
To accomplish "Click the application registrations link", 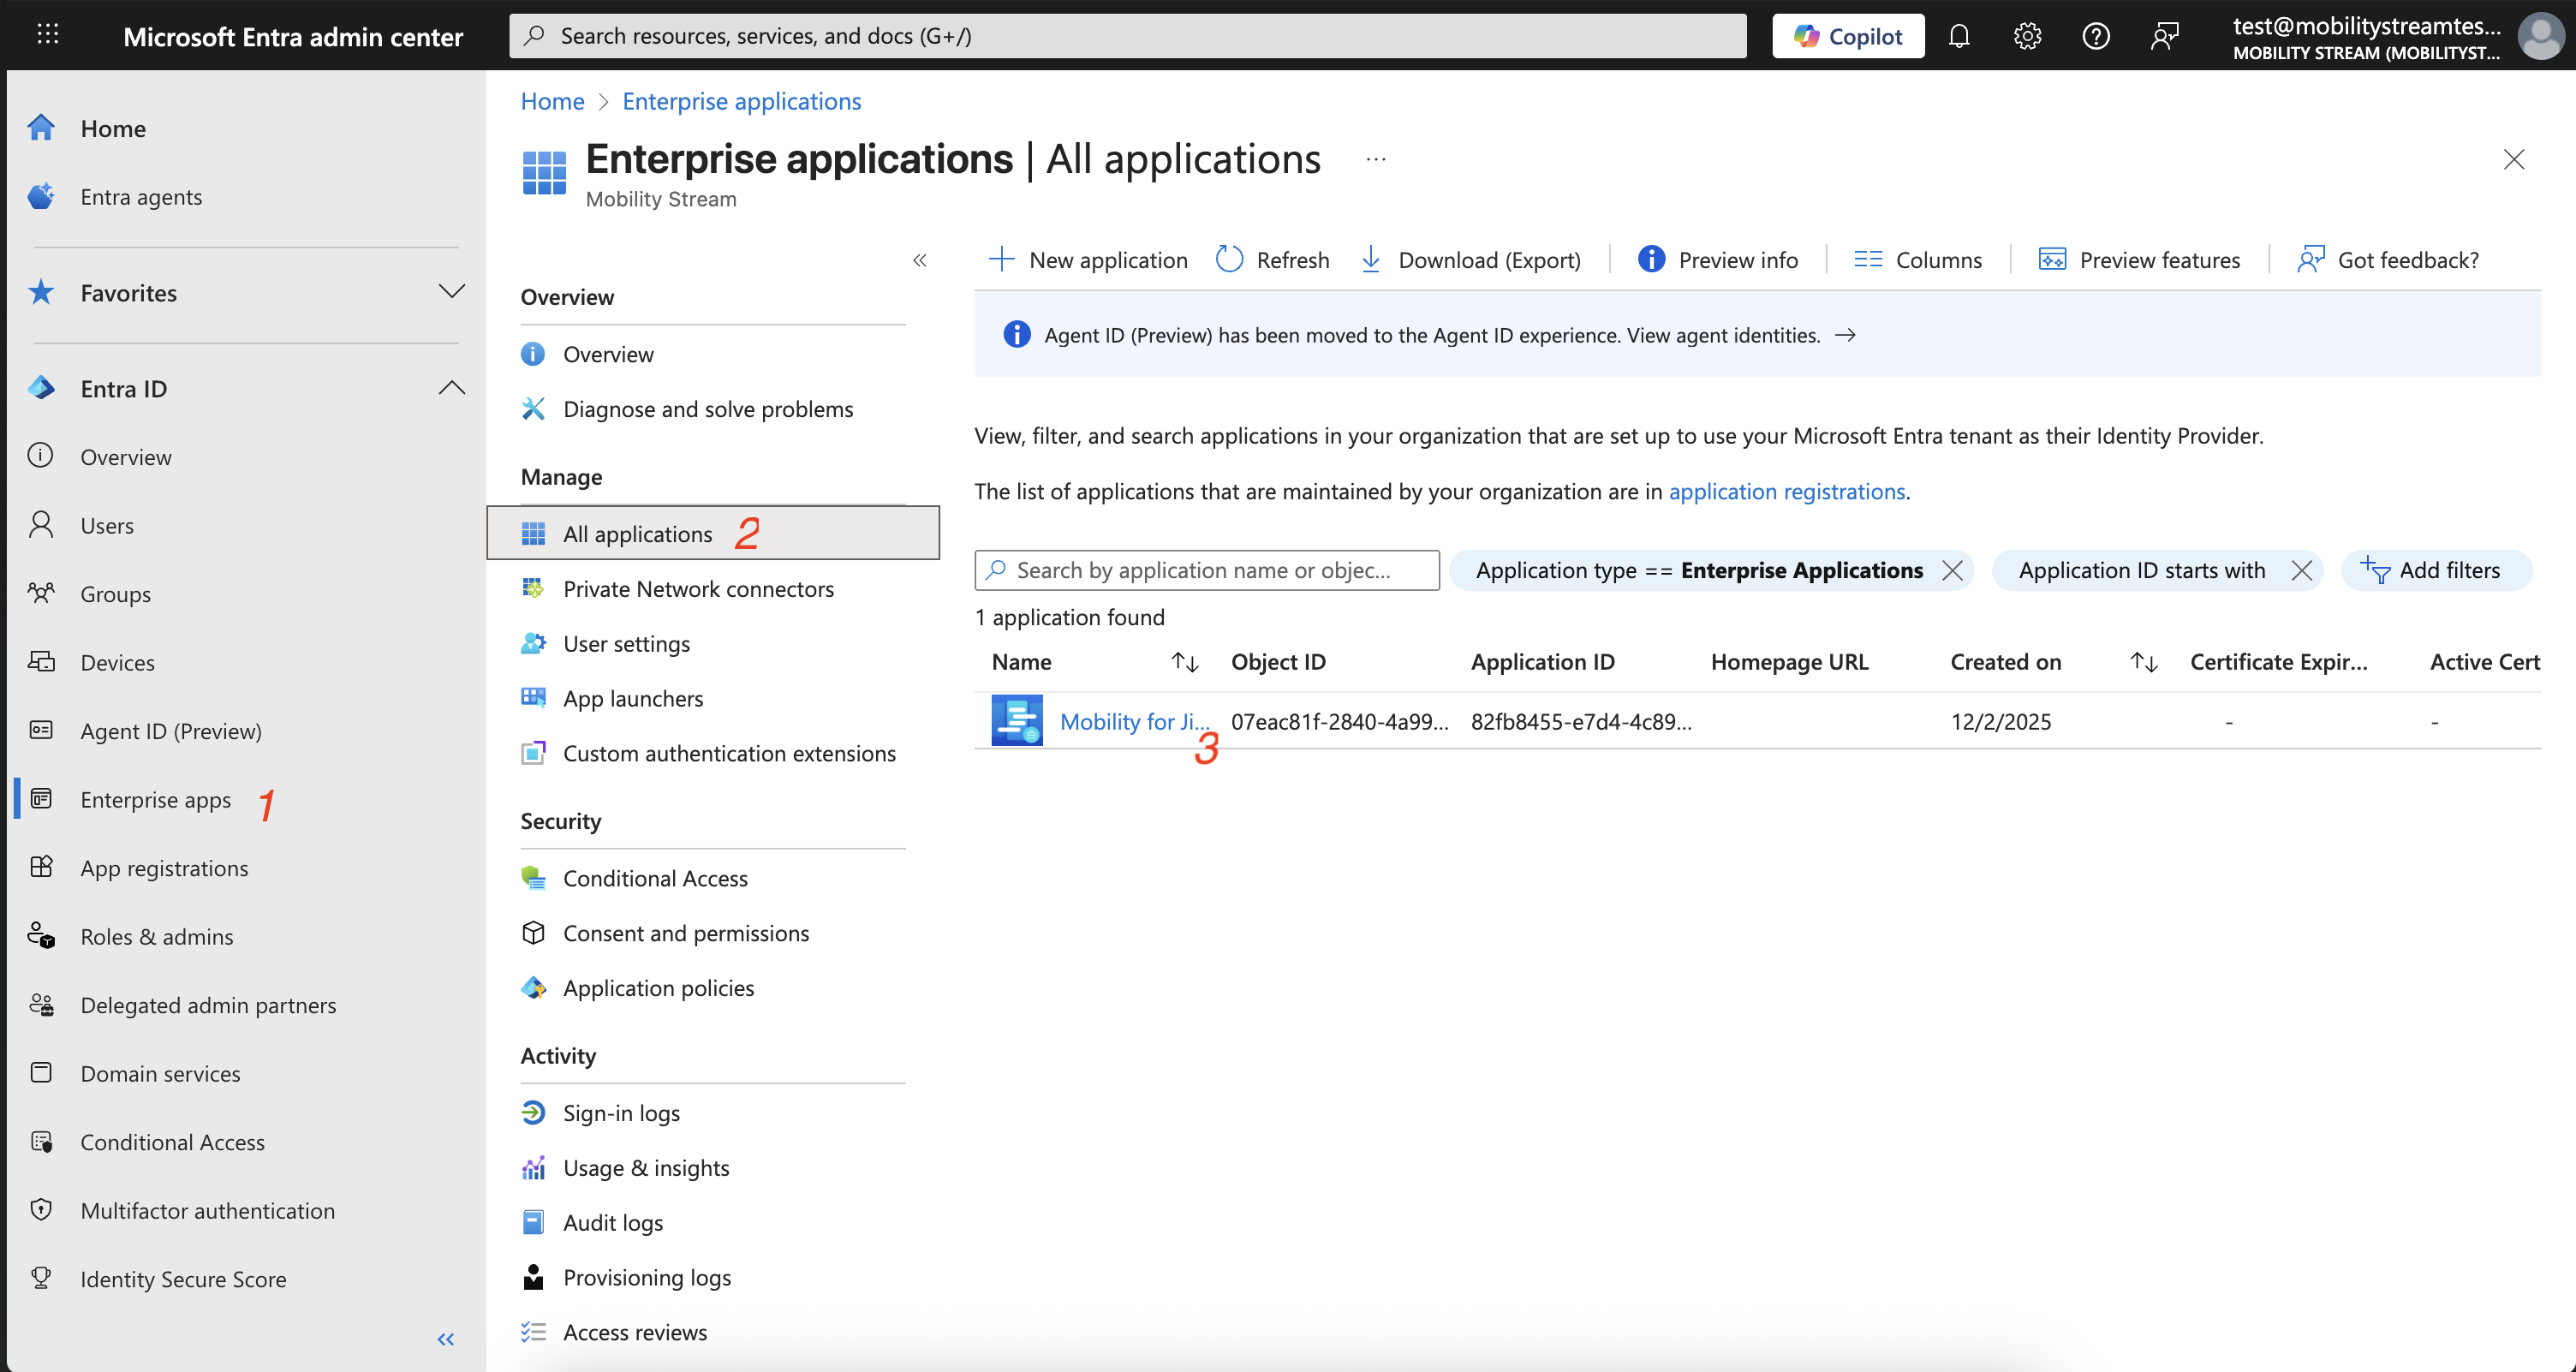I will [1786, 491].
